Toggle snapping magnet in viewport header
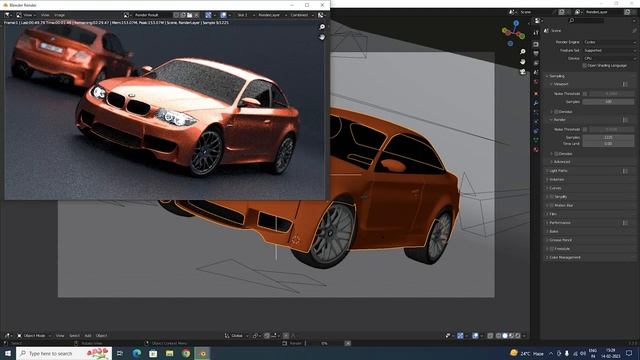Viewport: 640px width, 360px height. click(267, 336)
